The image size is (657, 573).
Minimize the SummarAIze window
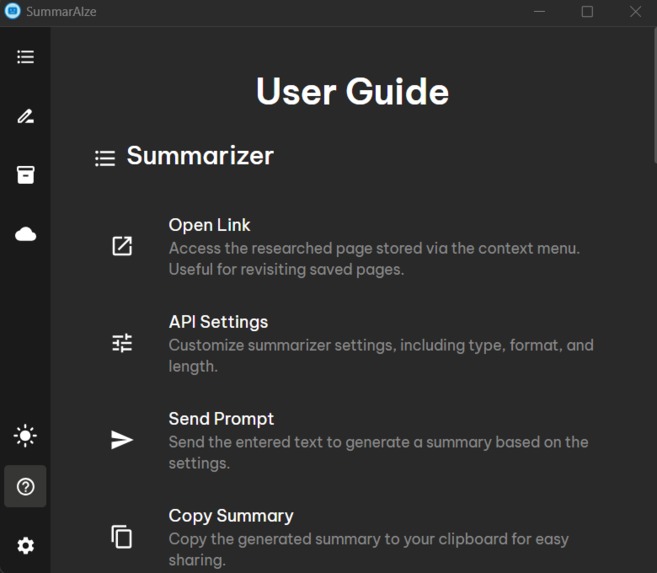point(539,11)
